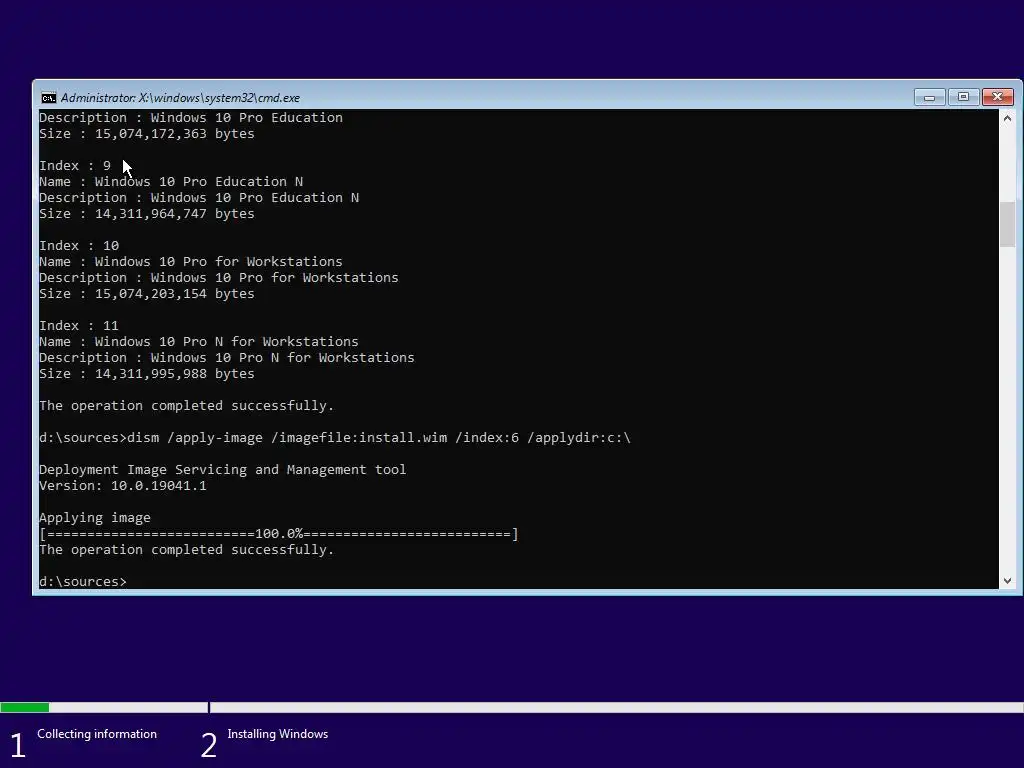Click 'Description : Windows 10 Pro N for Workstations'
The width and height of the screenshot is (1024, 768).
click(x=227, y=358)
